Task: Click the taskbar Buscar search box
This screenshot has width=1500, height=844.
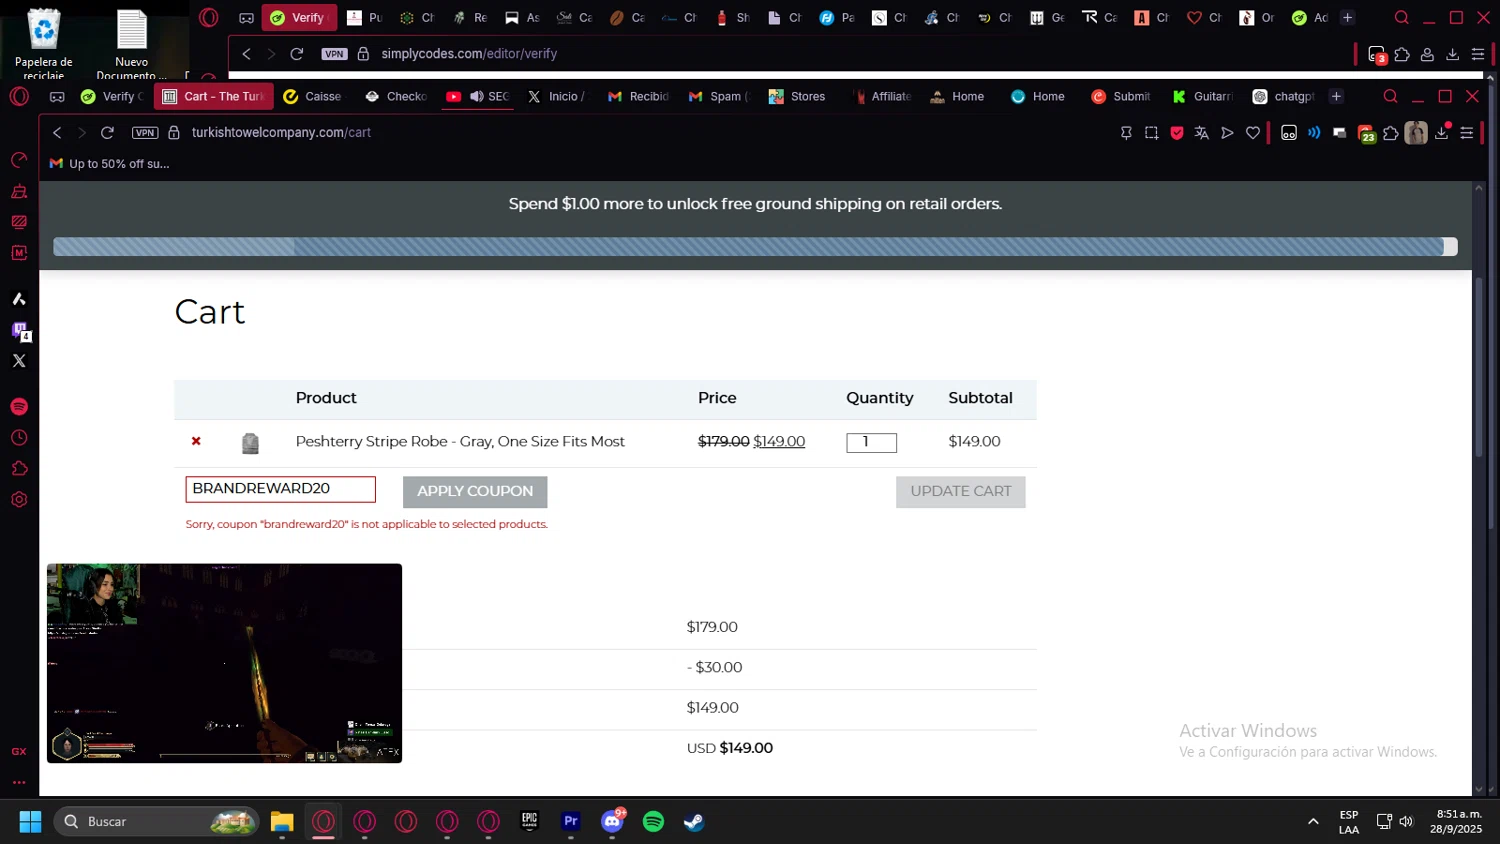Action: click(157, 822)
